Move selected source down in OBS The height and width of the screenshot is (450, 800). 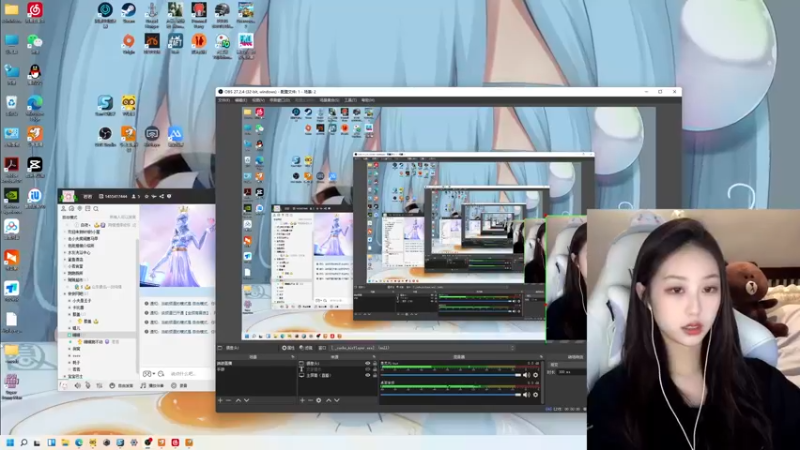[x=337, y=401]
